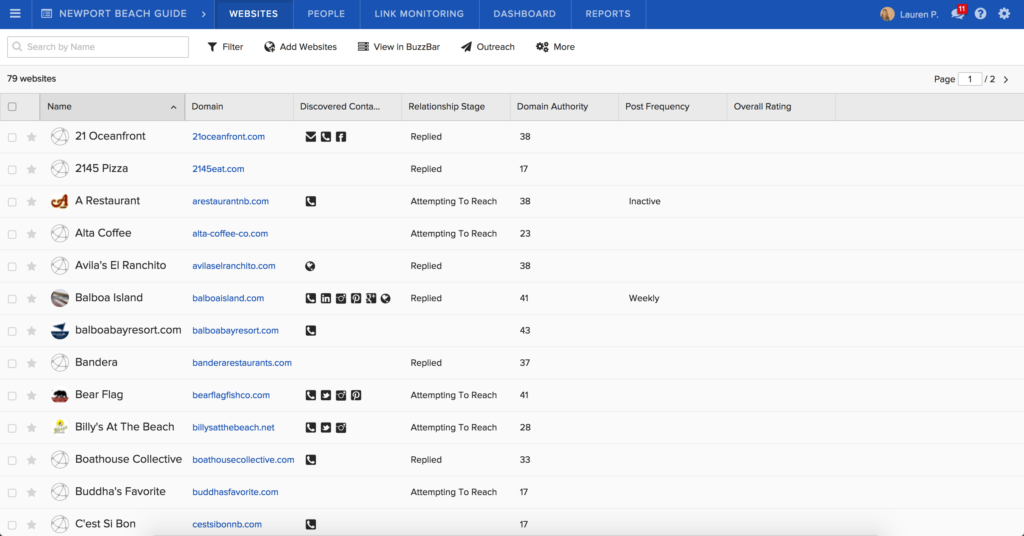Open the settings gear icon
The width and height of the screenshot is (1024, 536).
click(1004, 14)
